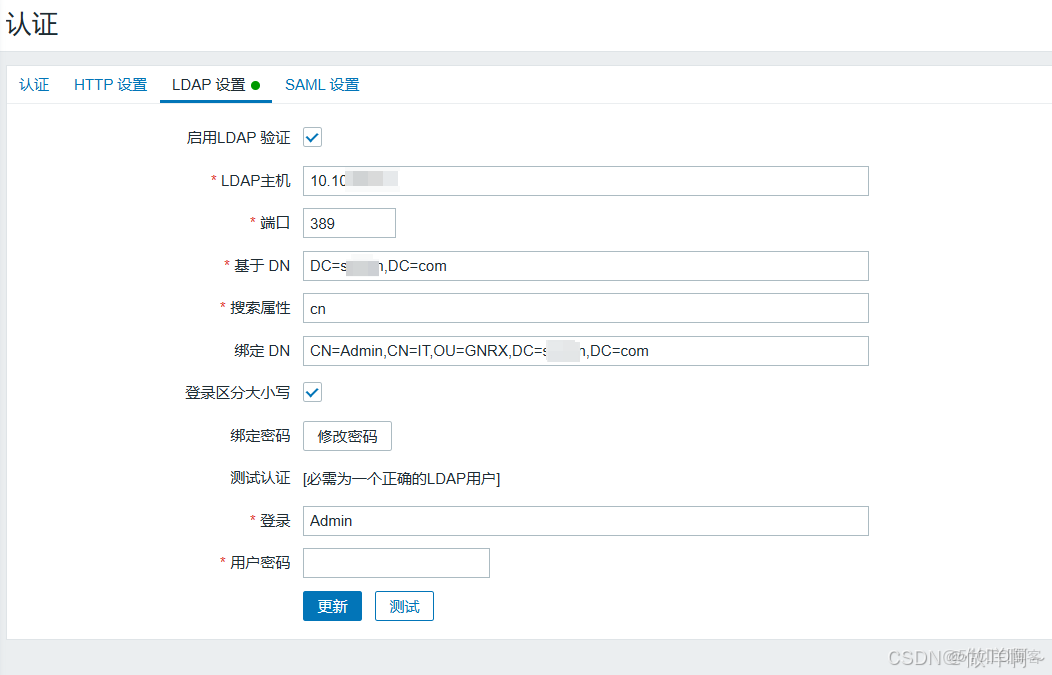Disable the 启用LDAP验证 checkbox
The width and height of the screenshot is (1052, 675).
312,137
